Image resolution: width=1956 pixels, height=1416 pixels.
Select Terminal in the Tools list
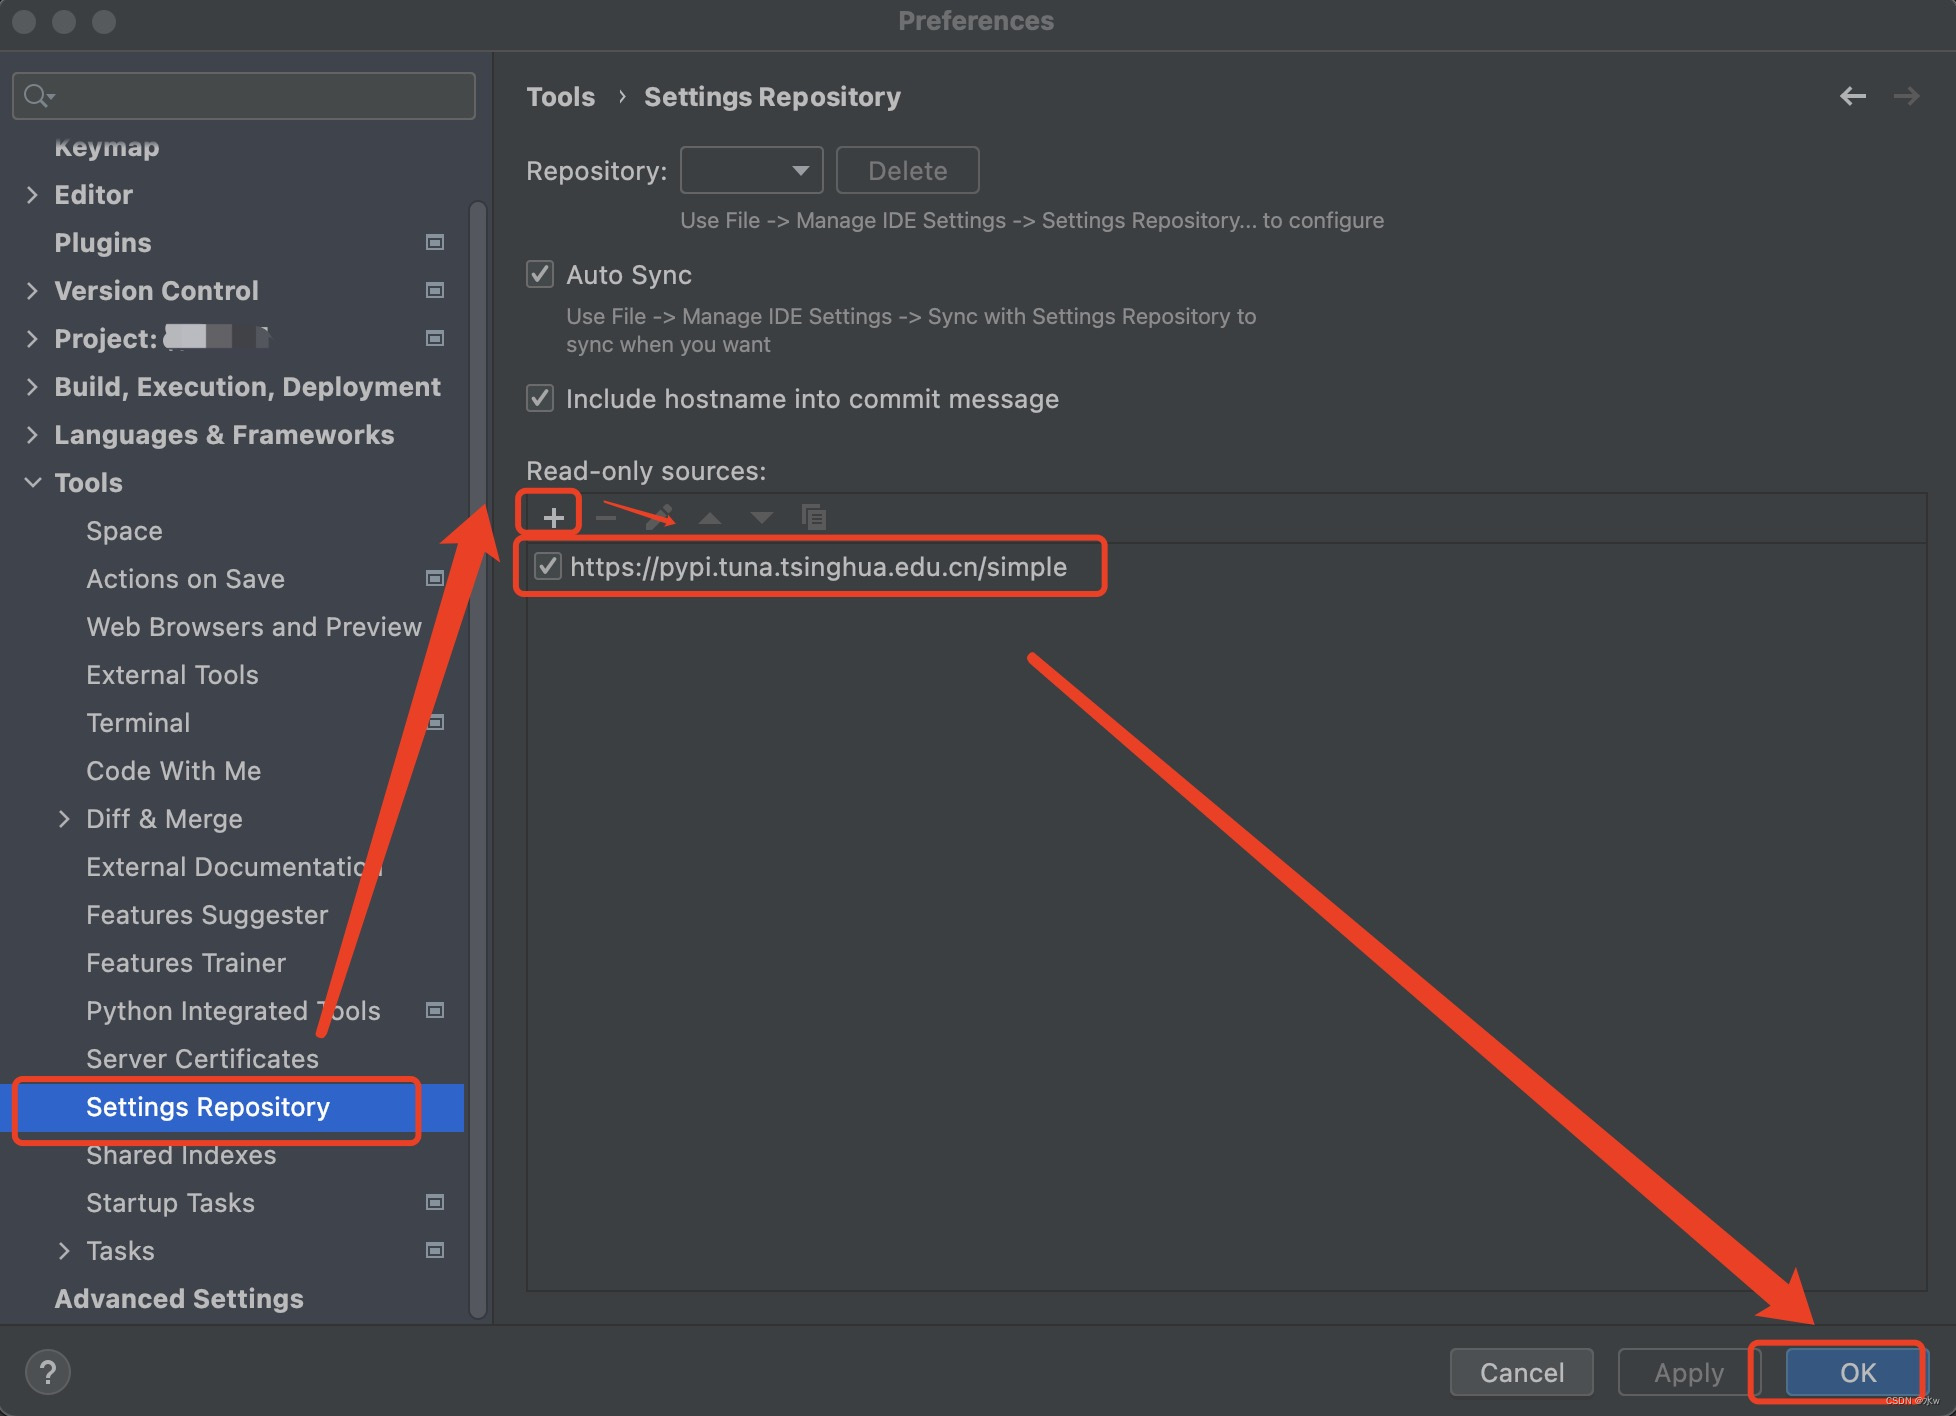click(138, 722)
